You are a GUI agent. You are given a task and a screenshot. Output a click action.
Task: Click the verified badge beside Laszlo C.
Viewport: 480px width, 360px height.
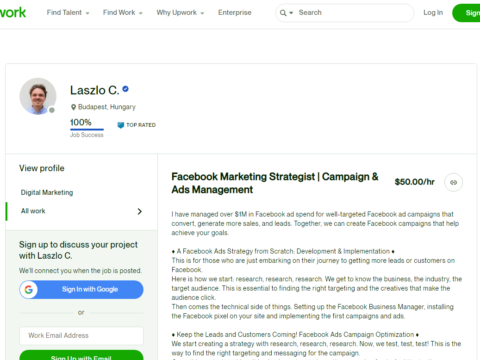tap(125, 89)
